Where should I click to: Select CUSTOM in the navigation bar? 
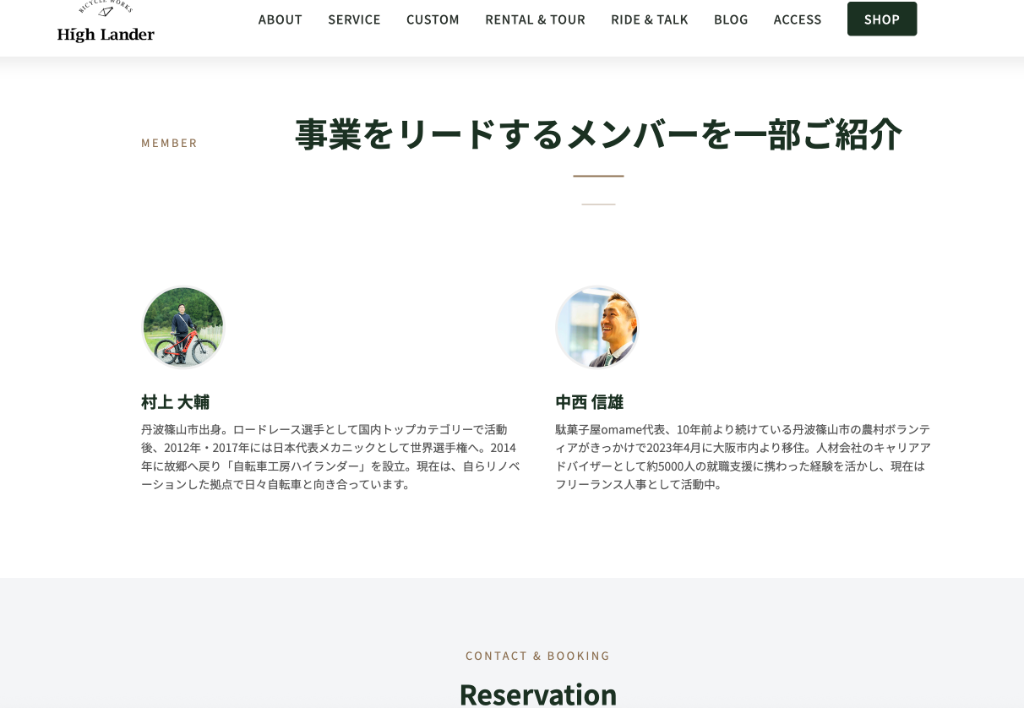point(433,19)
